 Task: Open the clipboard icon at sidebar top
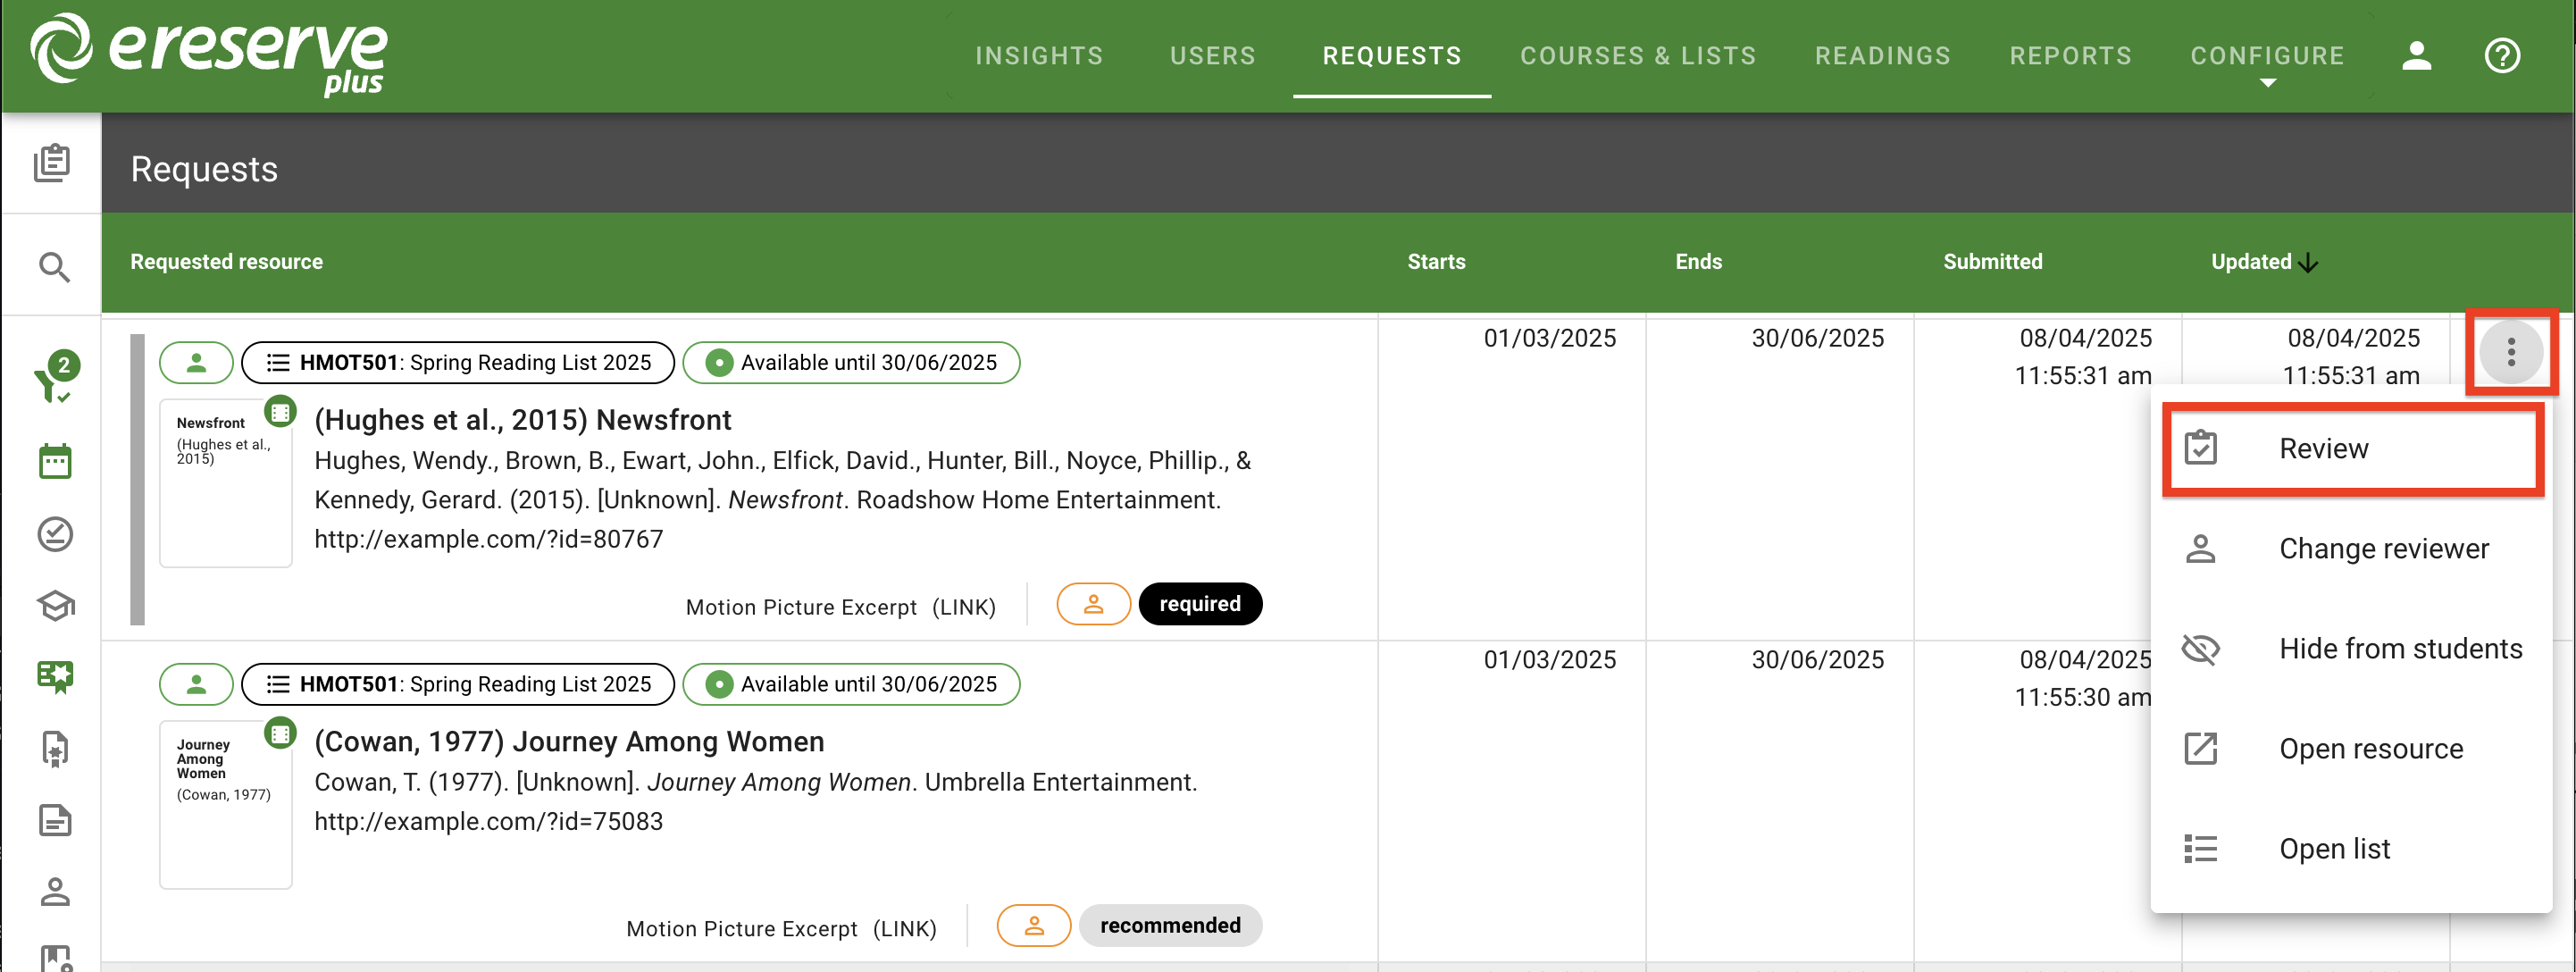(52, 163)
